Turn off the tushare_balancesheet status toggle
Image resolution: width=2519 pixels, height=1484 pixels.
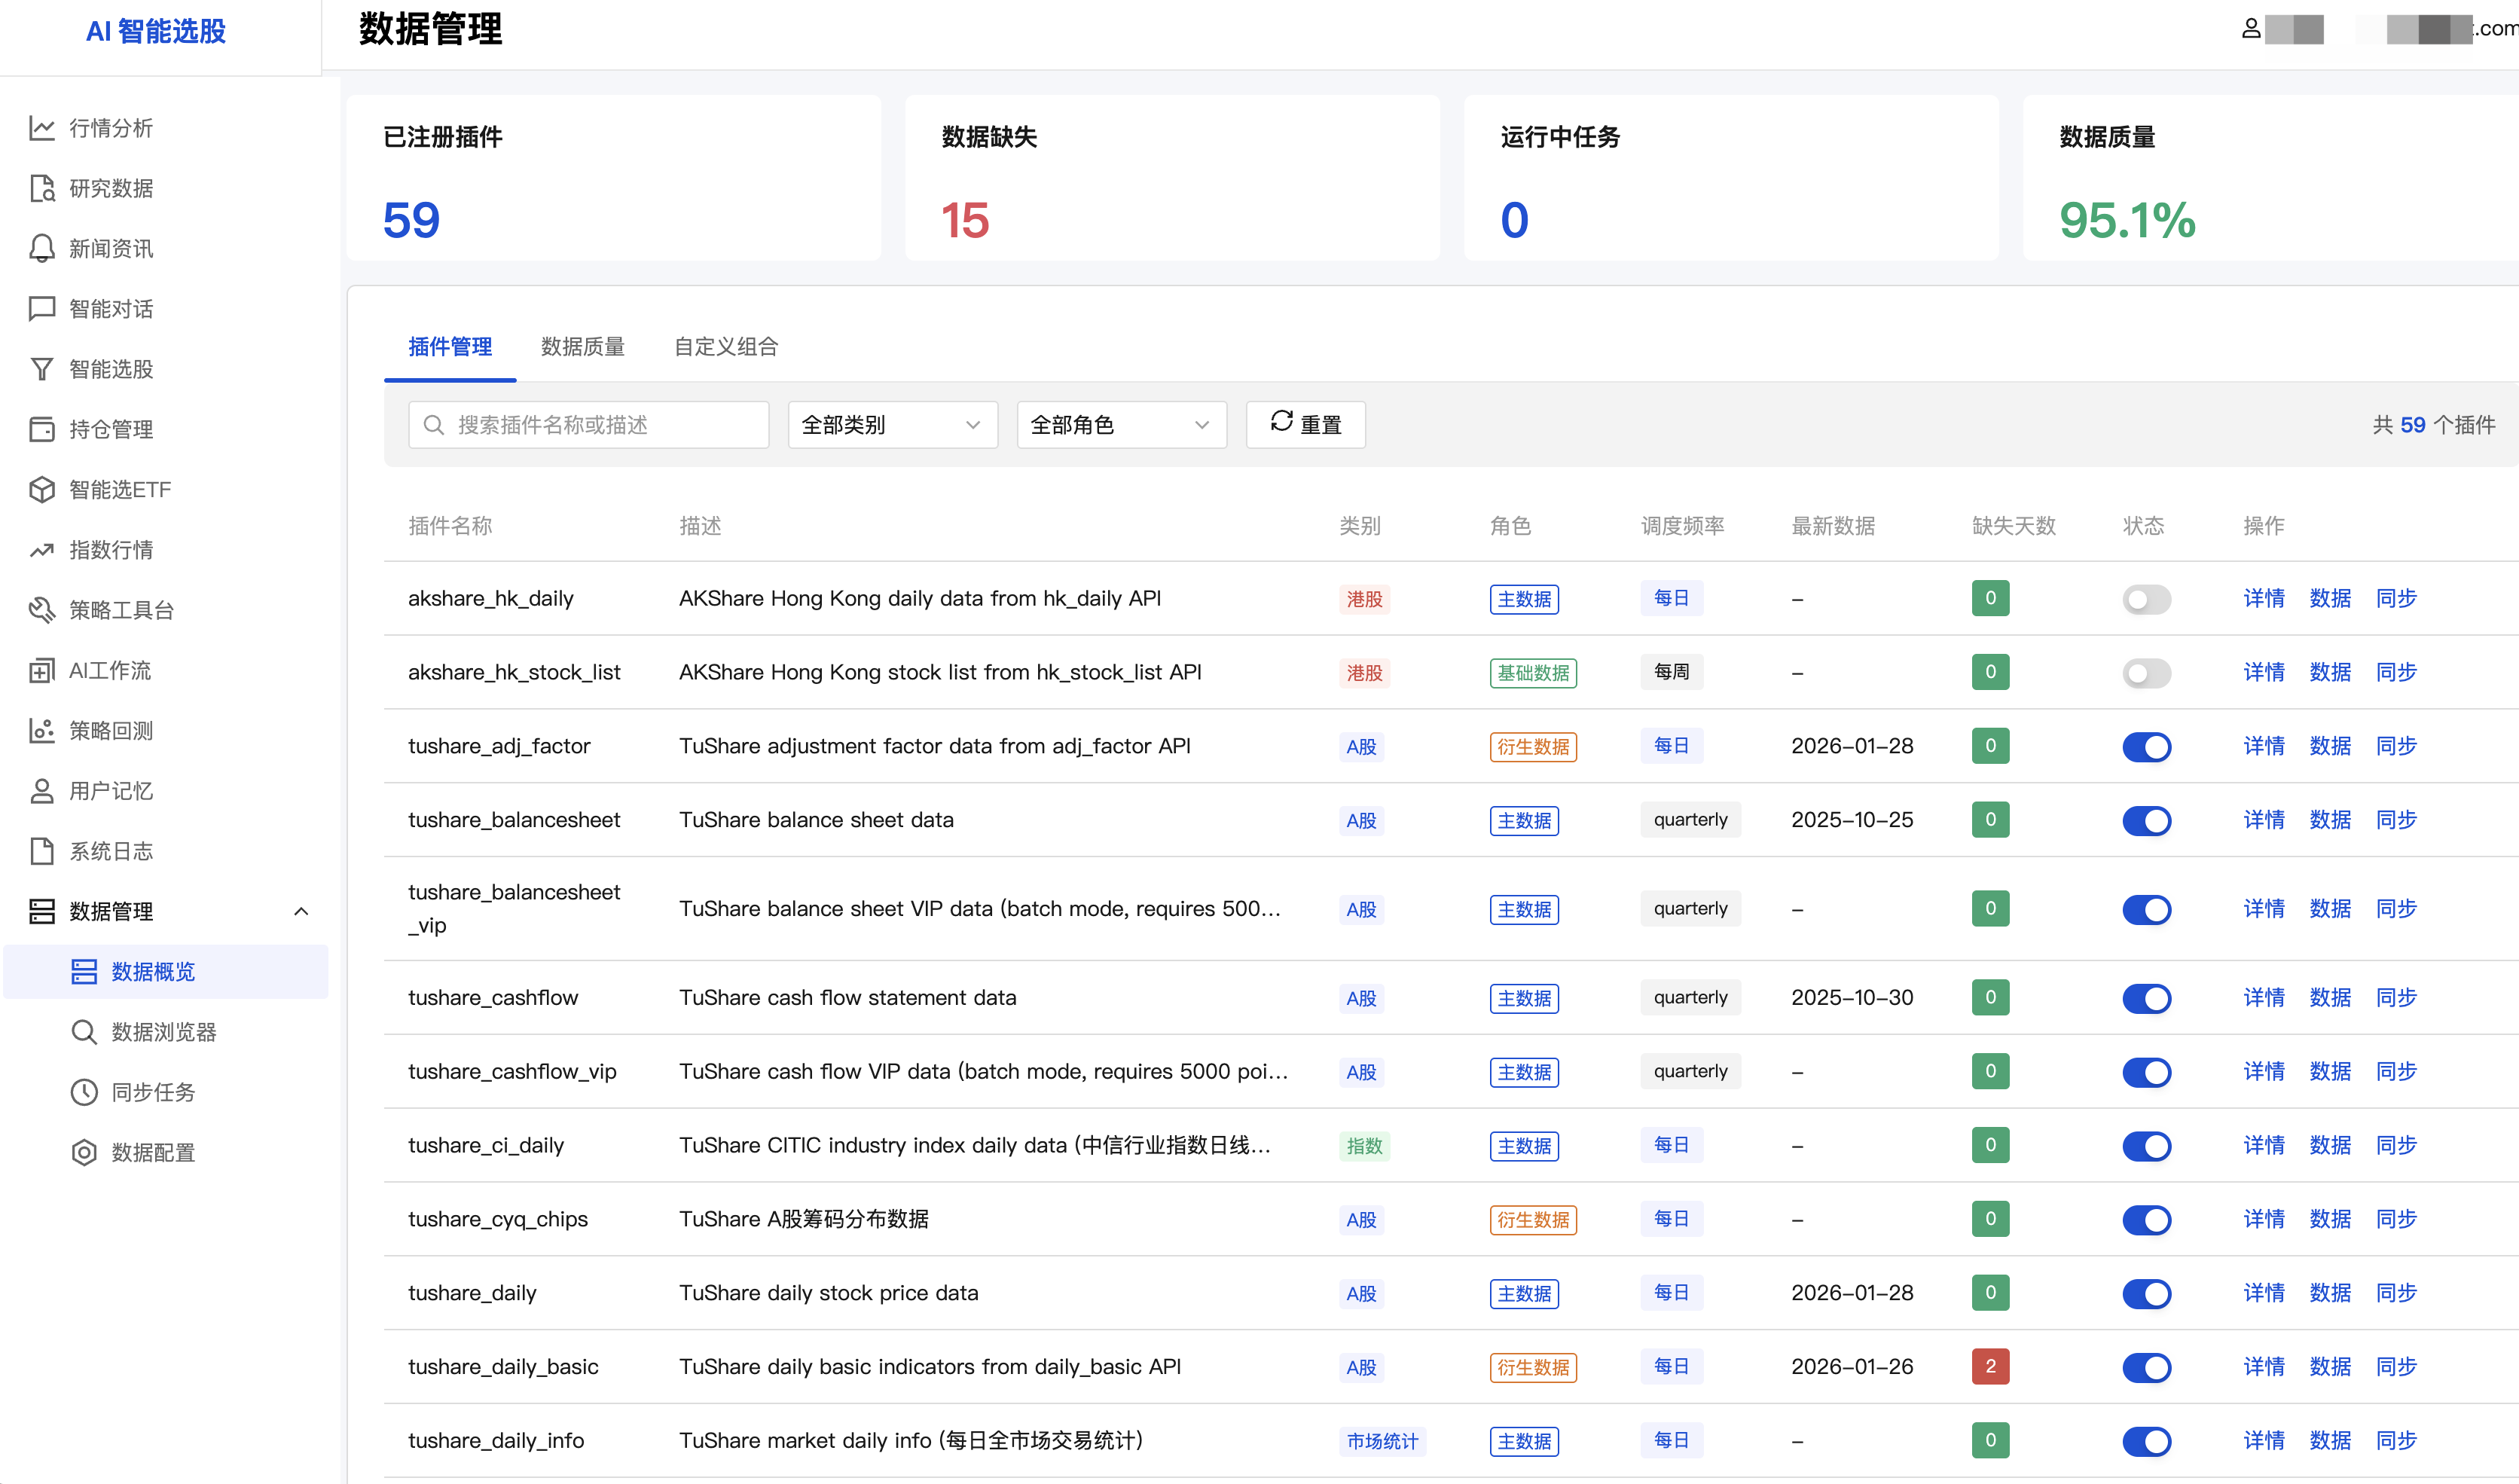[x=2146, y=821]
